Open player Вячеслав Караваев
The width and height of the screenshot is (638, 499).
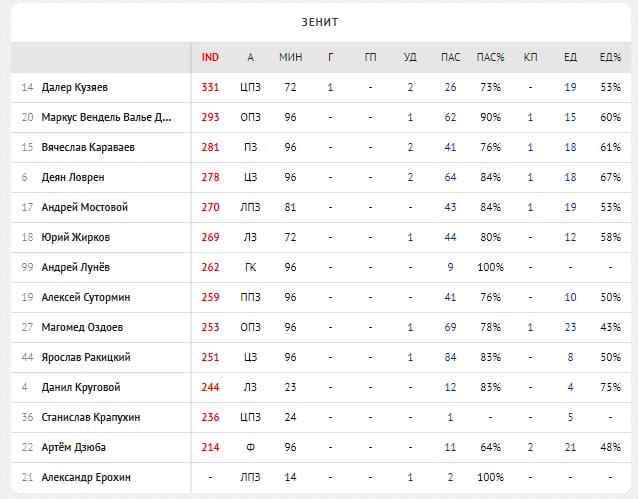pos(88,147)
